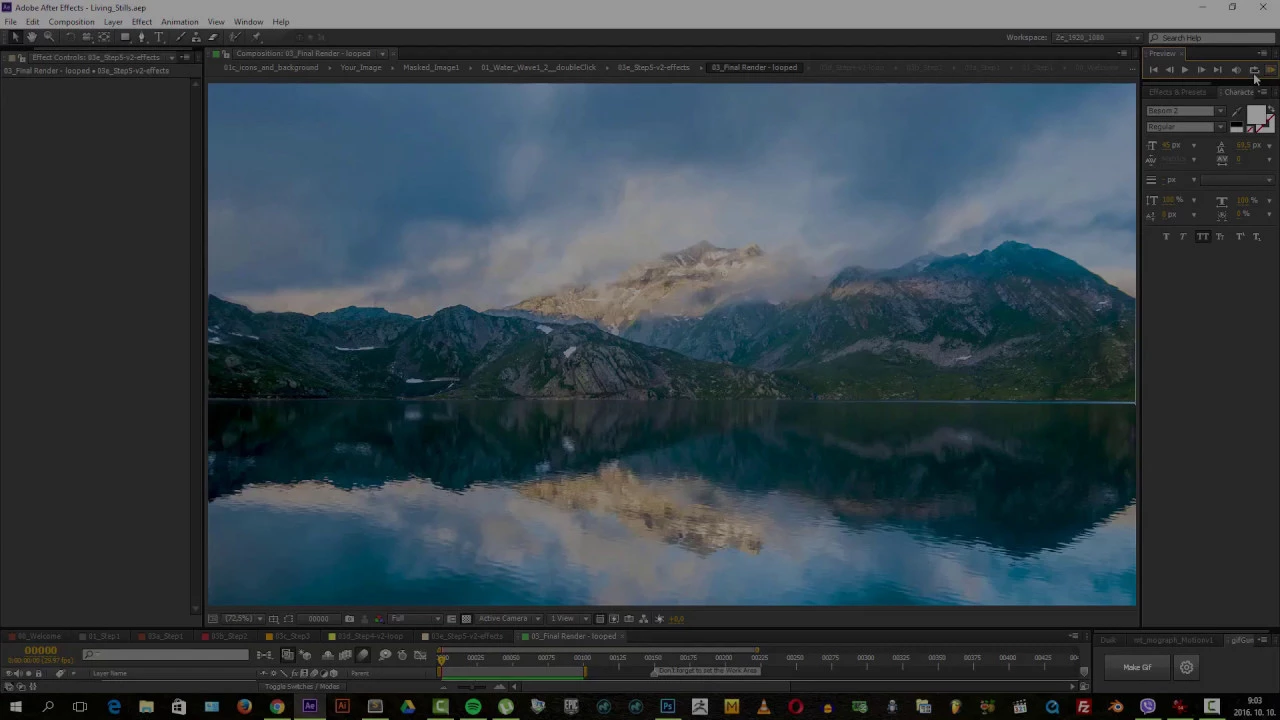Open the Character panel menu
This screenshot has width=1280, height=720.
pyautogui.click(x=1262, y=92)
